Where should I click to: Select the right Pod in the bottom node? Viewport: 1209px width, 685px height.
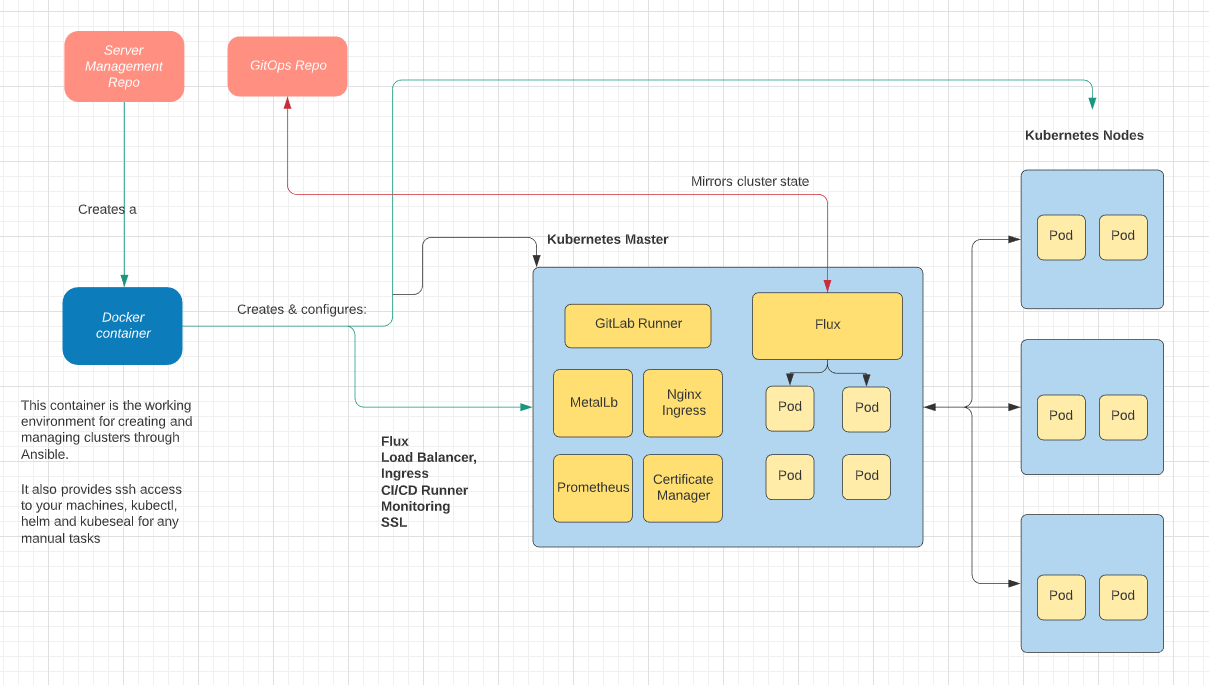pyautogui.click(x=1123, y=597)
